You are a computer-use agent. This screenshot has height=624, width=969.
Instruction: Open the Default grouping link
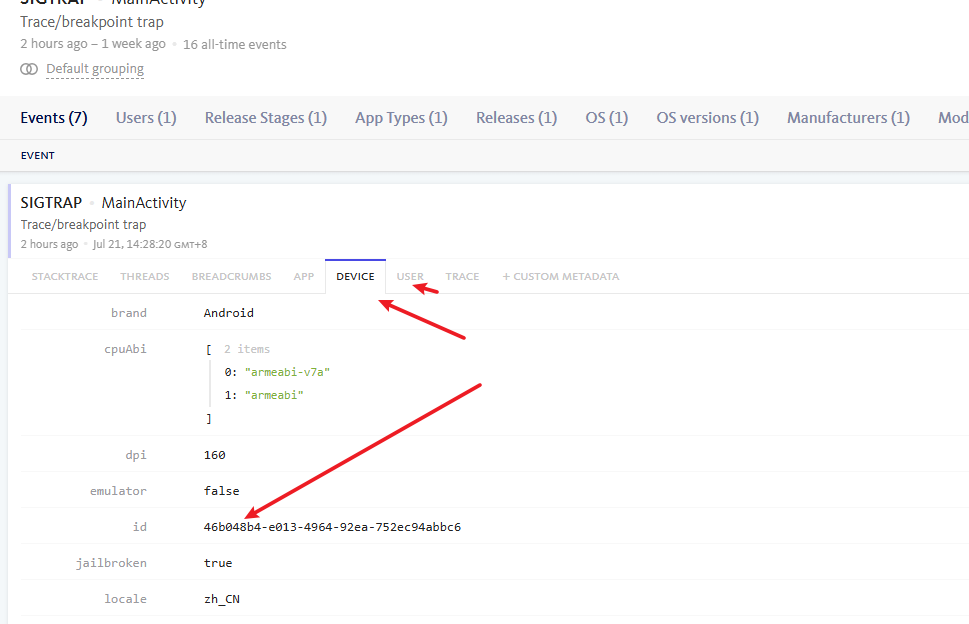point(95,69)
